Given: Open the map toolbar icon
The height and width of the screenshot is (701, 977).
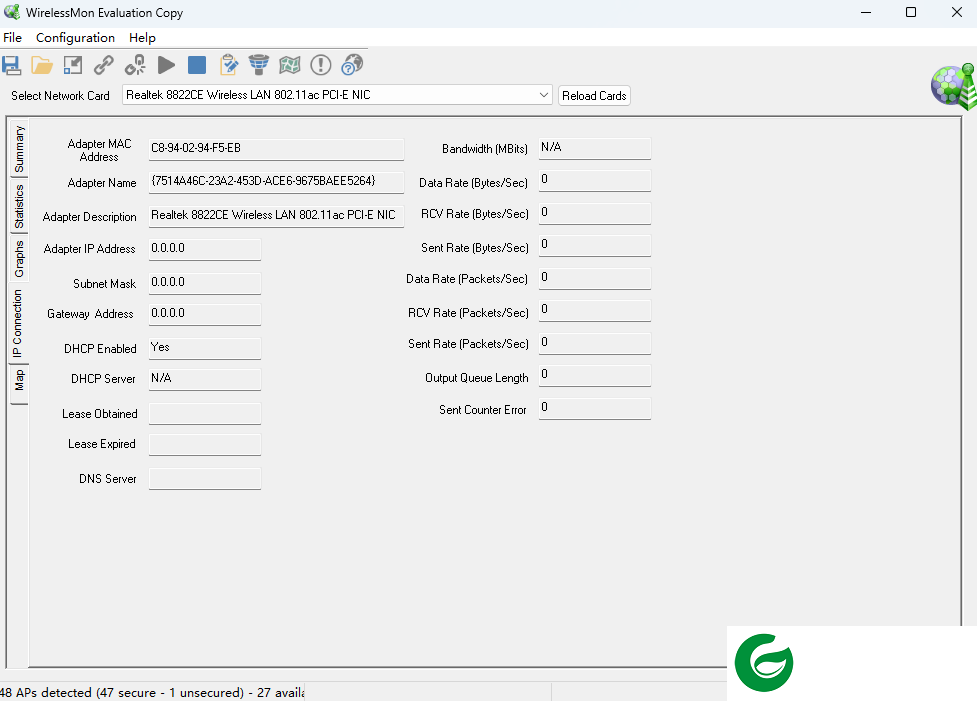Looking at the screenshot, I should (290, 65).
